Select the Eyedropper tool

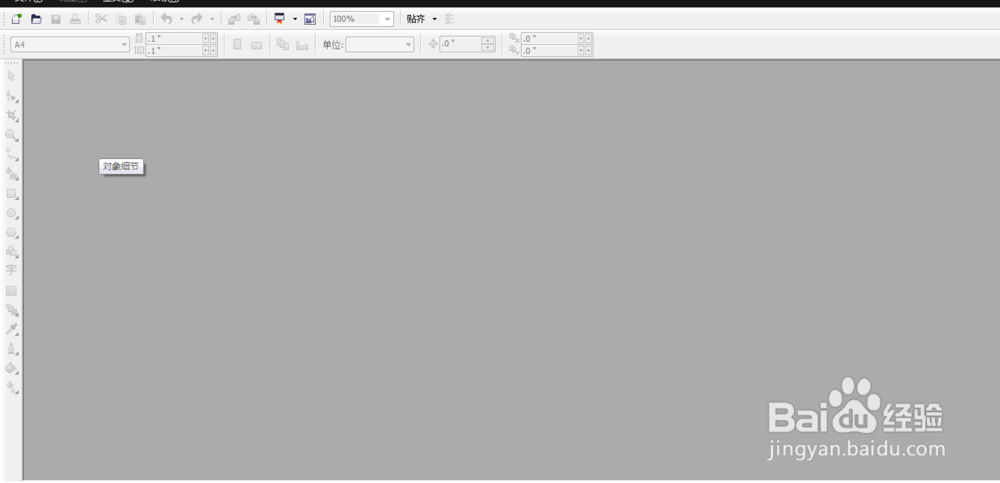(x=11, y=329)
